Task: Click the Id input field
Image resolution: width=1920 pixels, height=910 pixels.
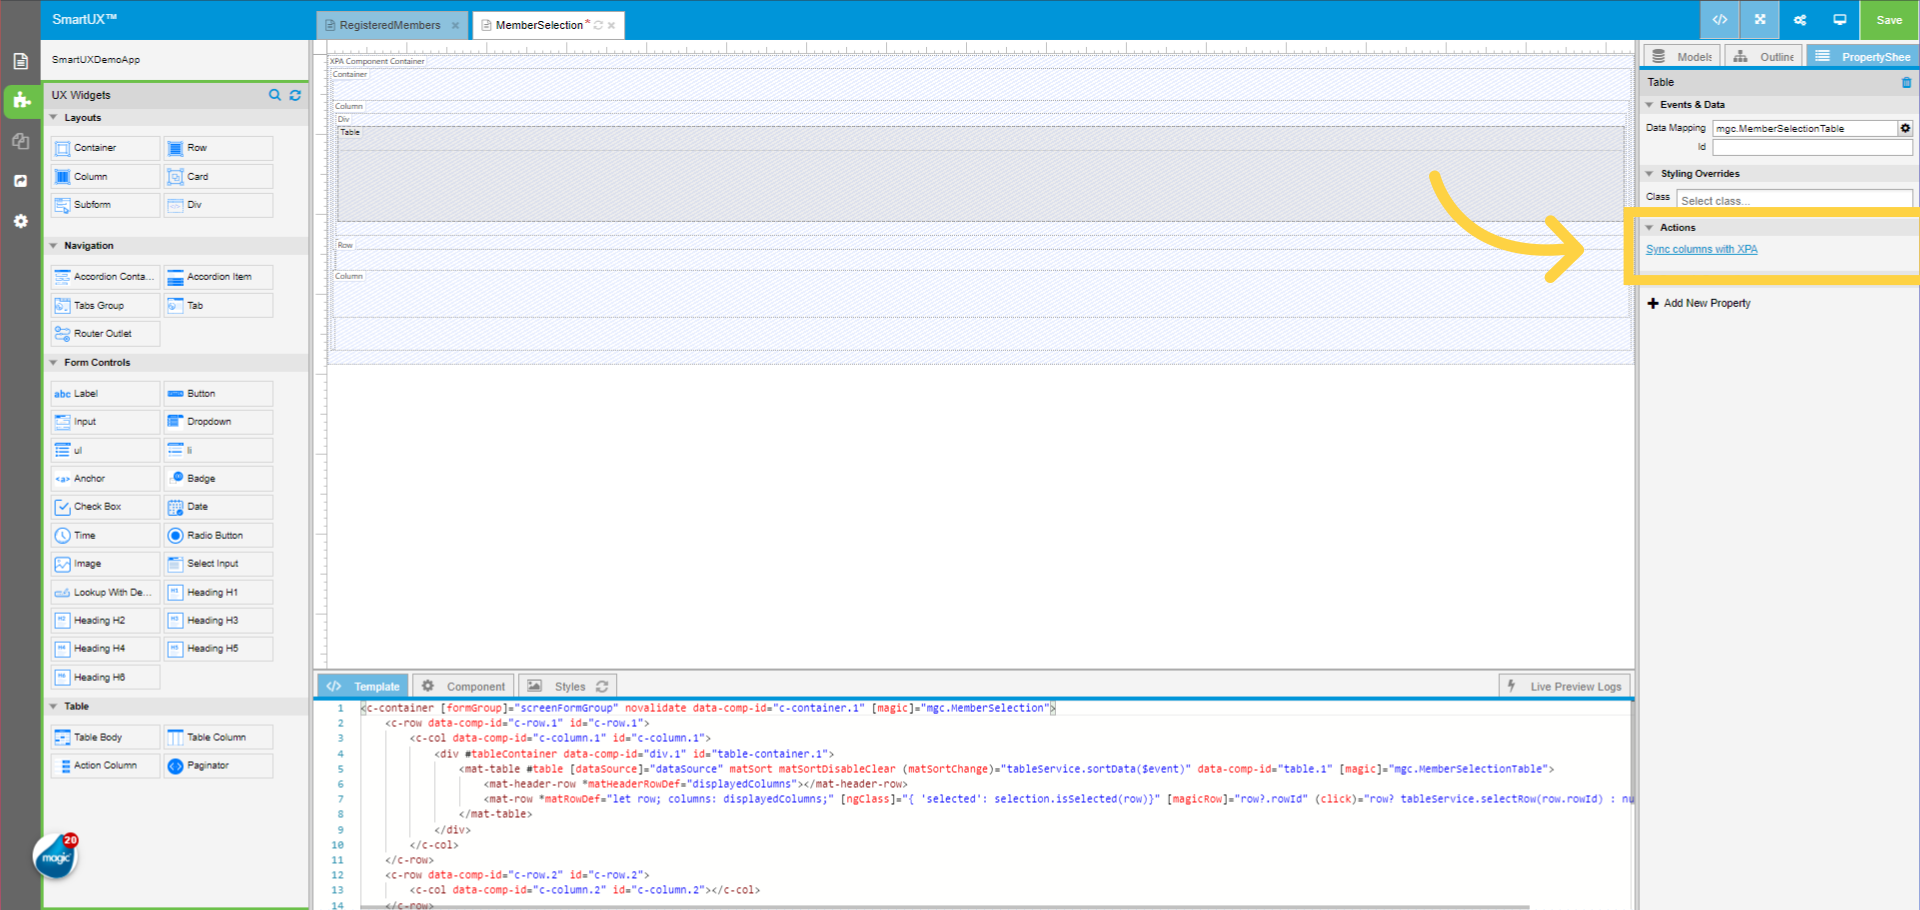Action: [1812, 146]
